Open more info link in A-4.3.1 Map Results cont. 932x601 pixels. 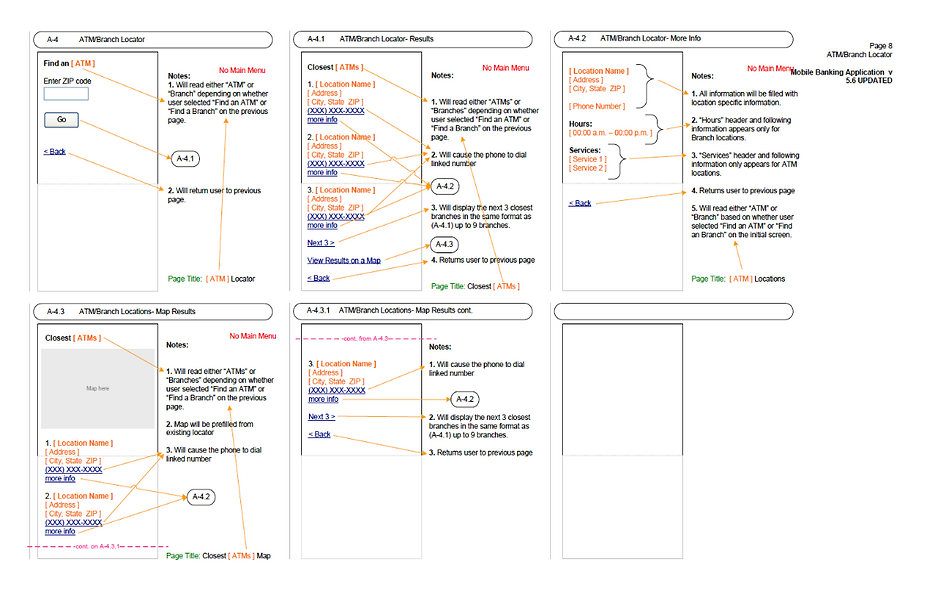(323, 399)
